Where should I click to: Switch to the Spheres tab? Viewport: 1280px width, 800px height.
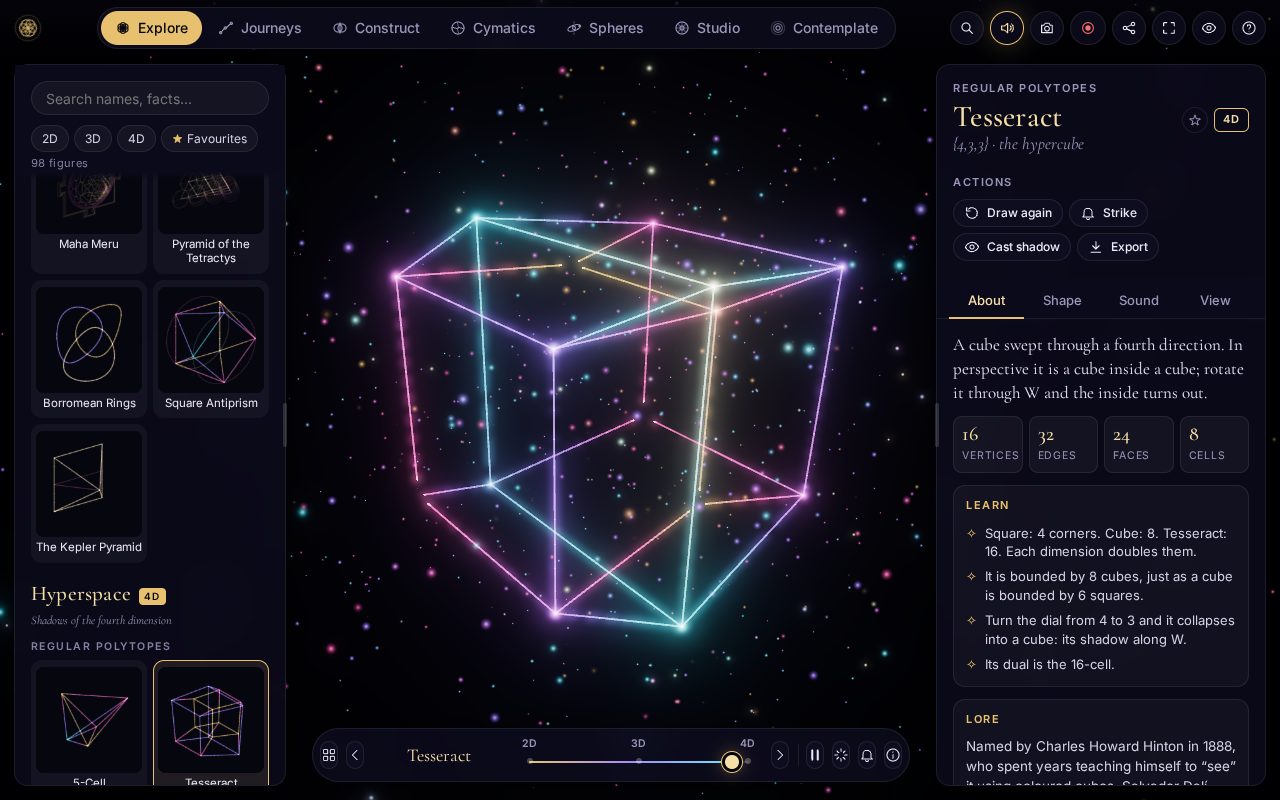(605, 28)
